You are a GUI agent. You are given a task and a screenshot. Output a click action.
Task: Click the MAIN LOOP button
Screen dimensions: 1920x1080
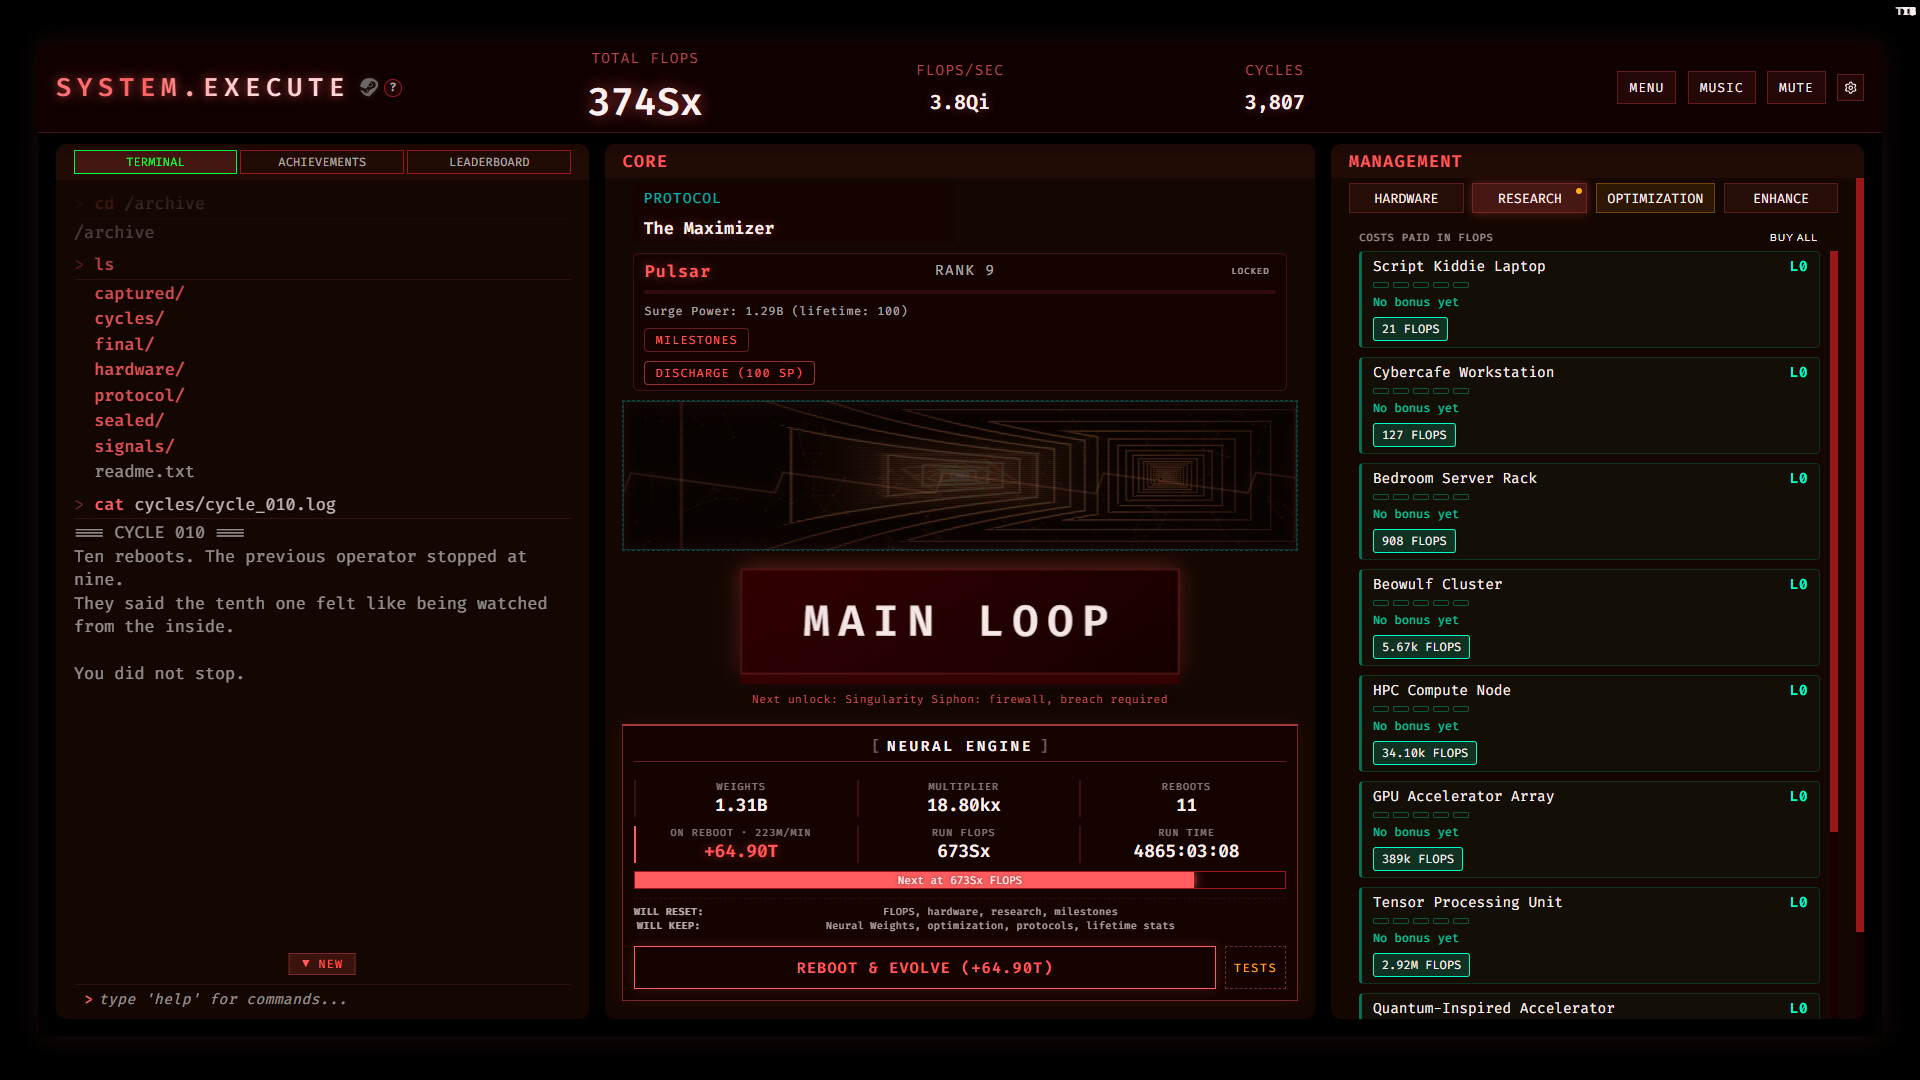[x=959, y=621]
